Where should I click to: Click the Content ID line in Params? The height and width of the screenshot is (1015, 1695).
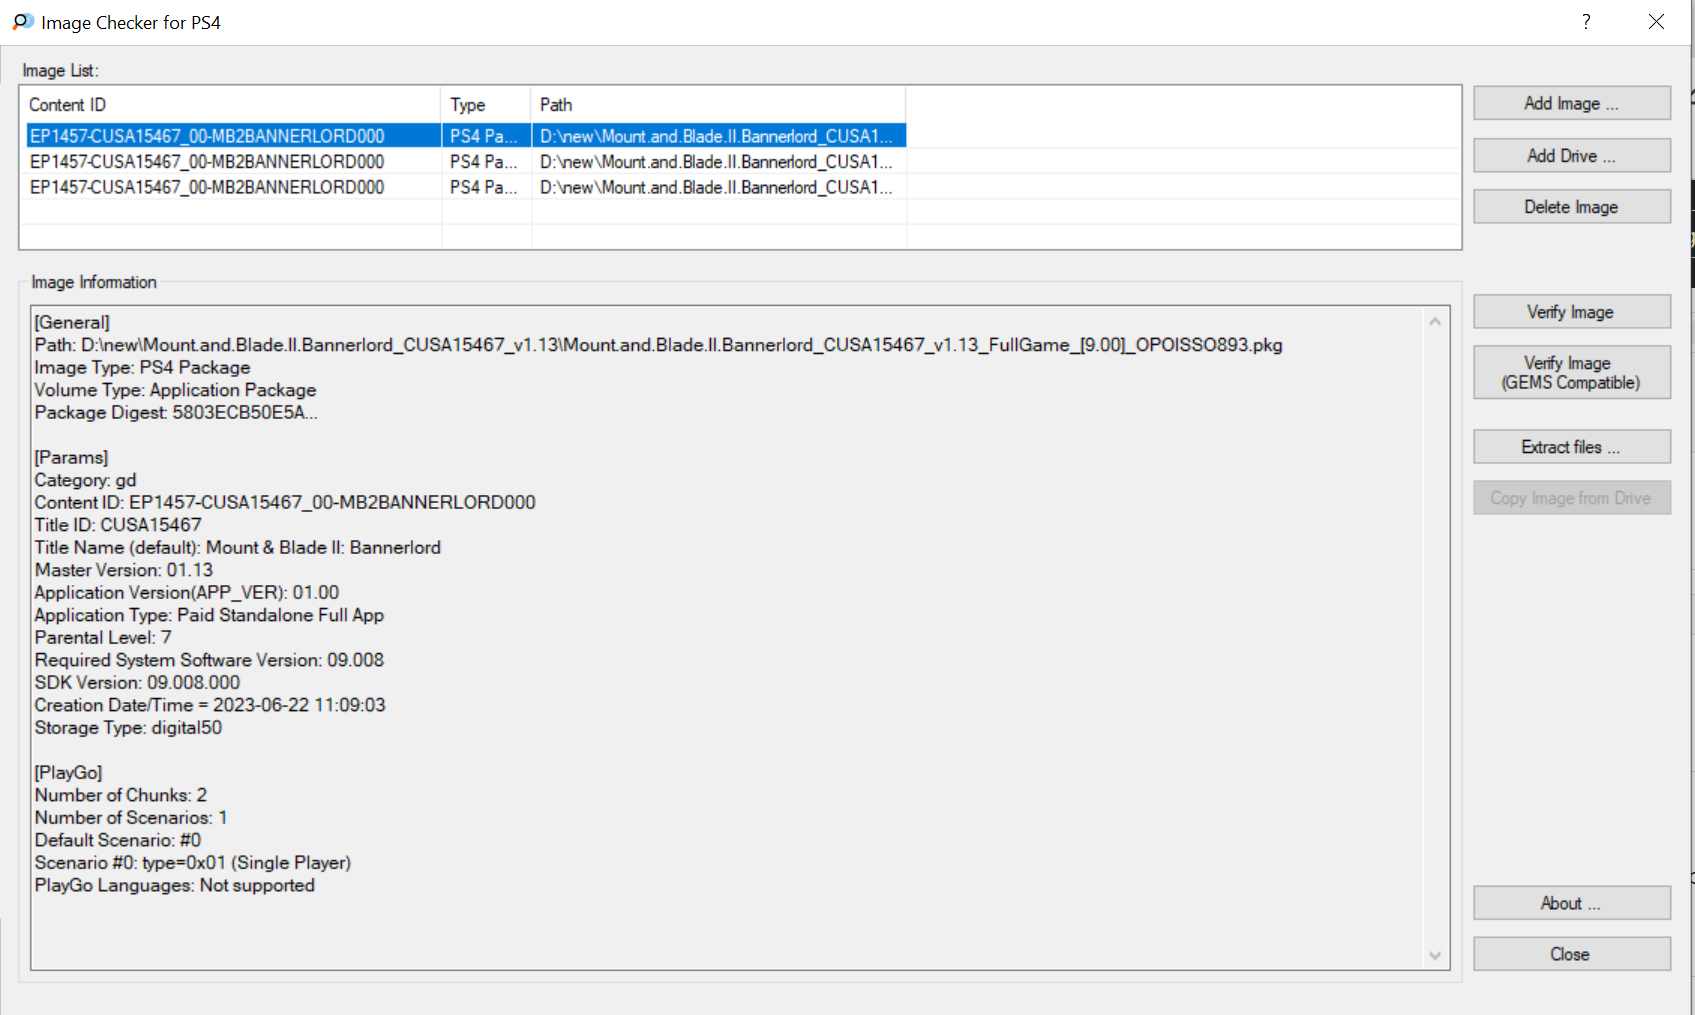285,502
